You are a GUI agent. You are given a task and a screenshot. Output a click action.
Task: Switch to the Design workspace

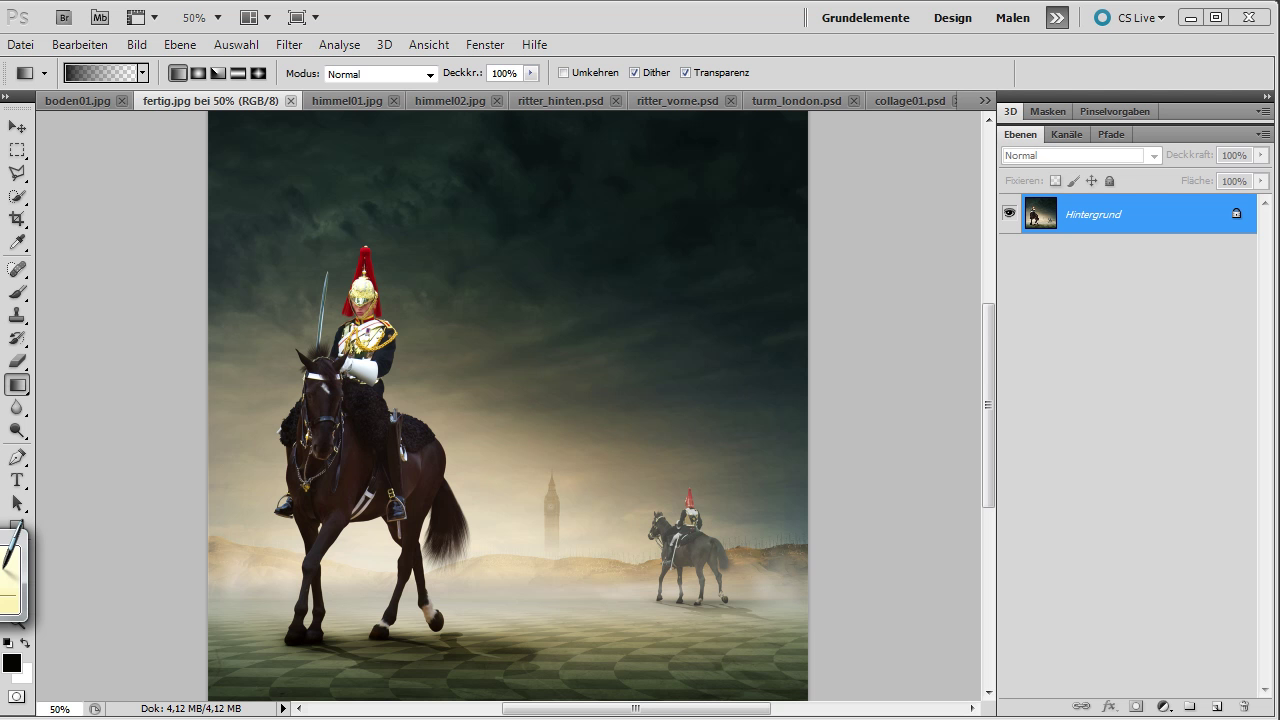coord(952,18)
